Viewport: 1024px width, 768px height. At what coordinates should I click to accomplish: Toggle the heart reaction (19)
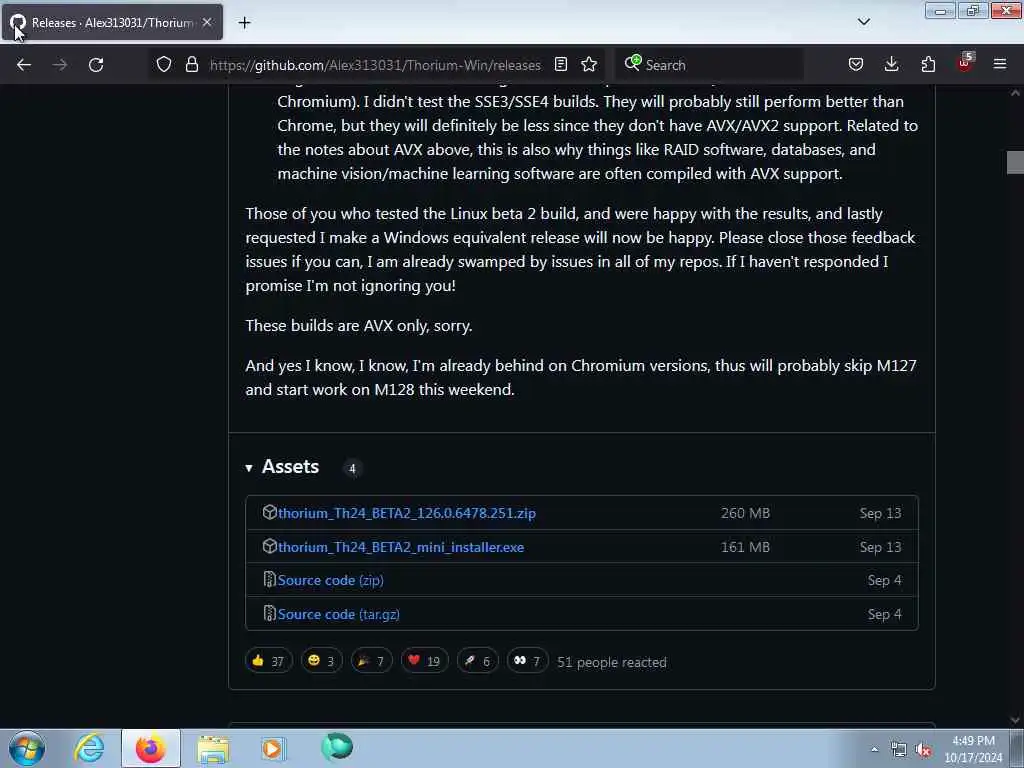(424, 661)
